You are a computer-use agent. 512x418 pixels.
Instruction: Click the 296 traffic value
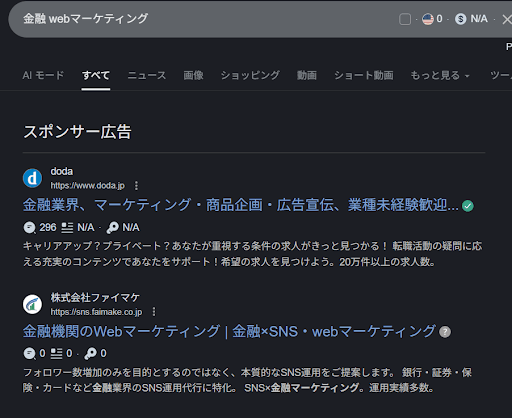pos(48,227)
